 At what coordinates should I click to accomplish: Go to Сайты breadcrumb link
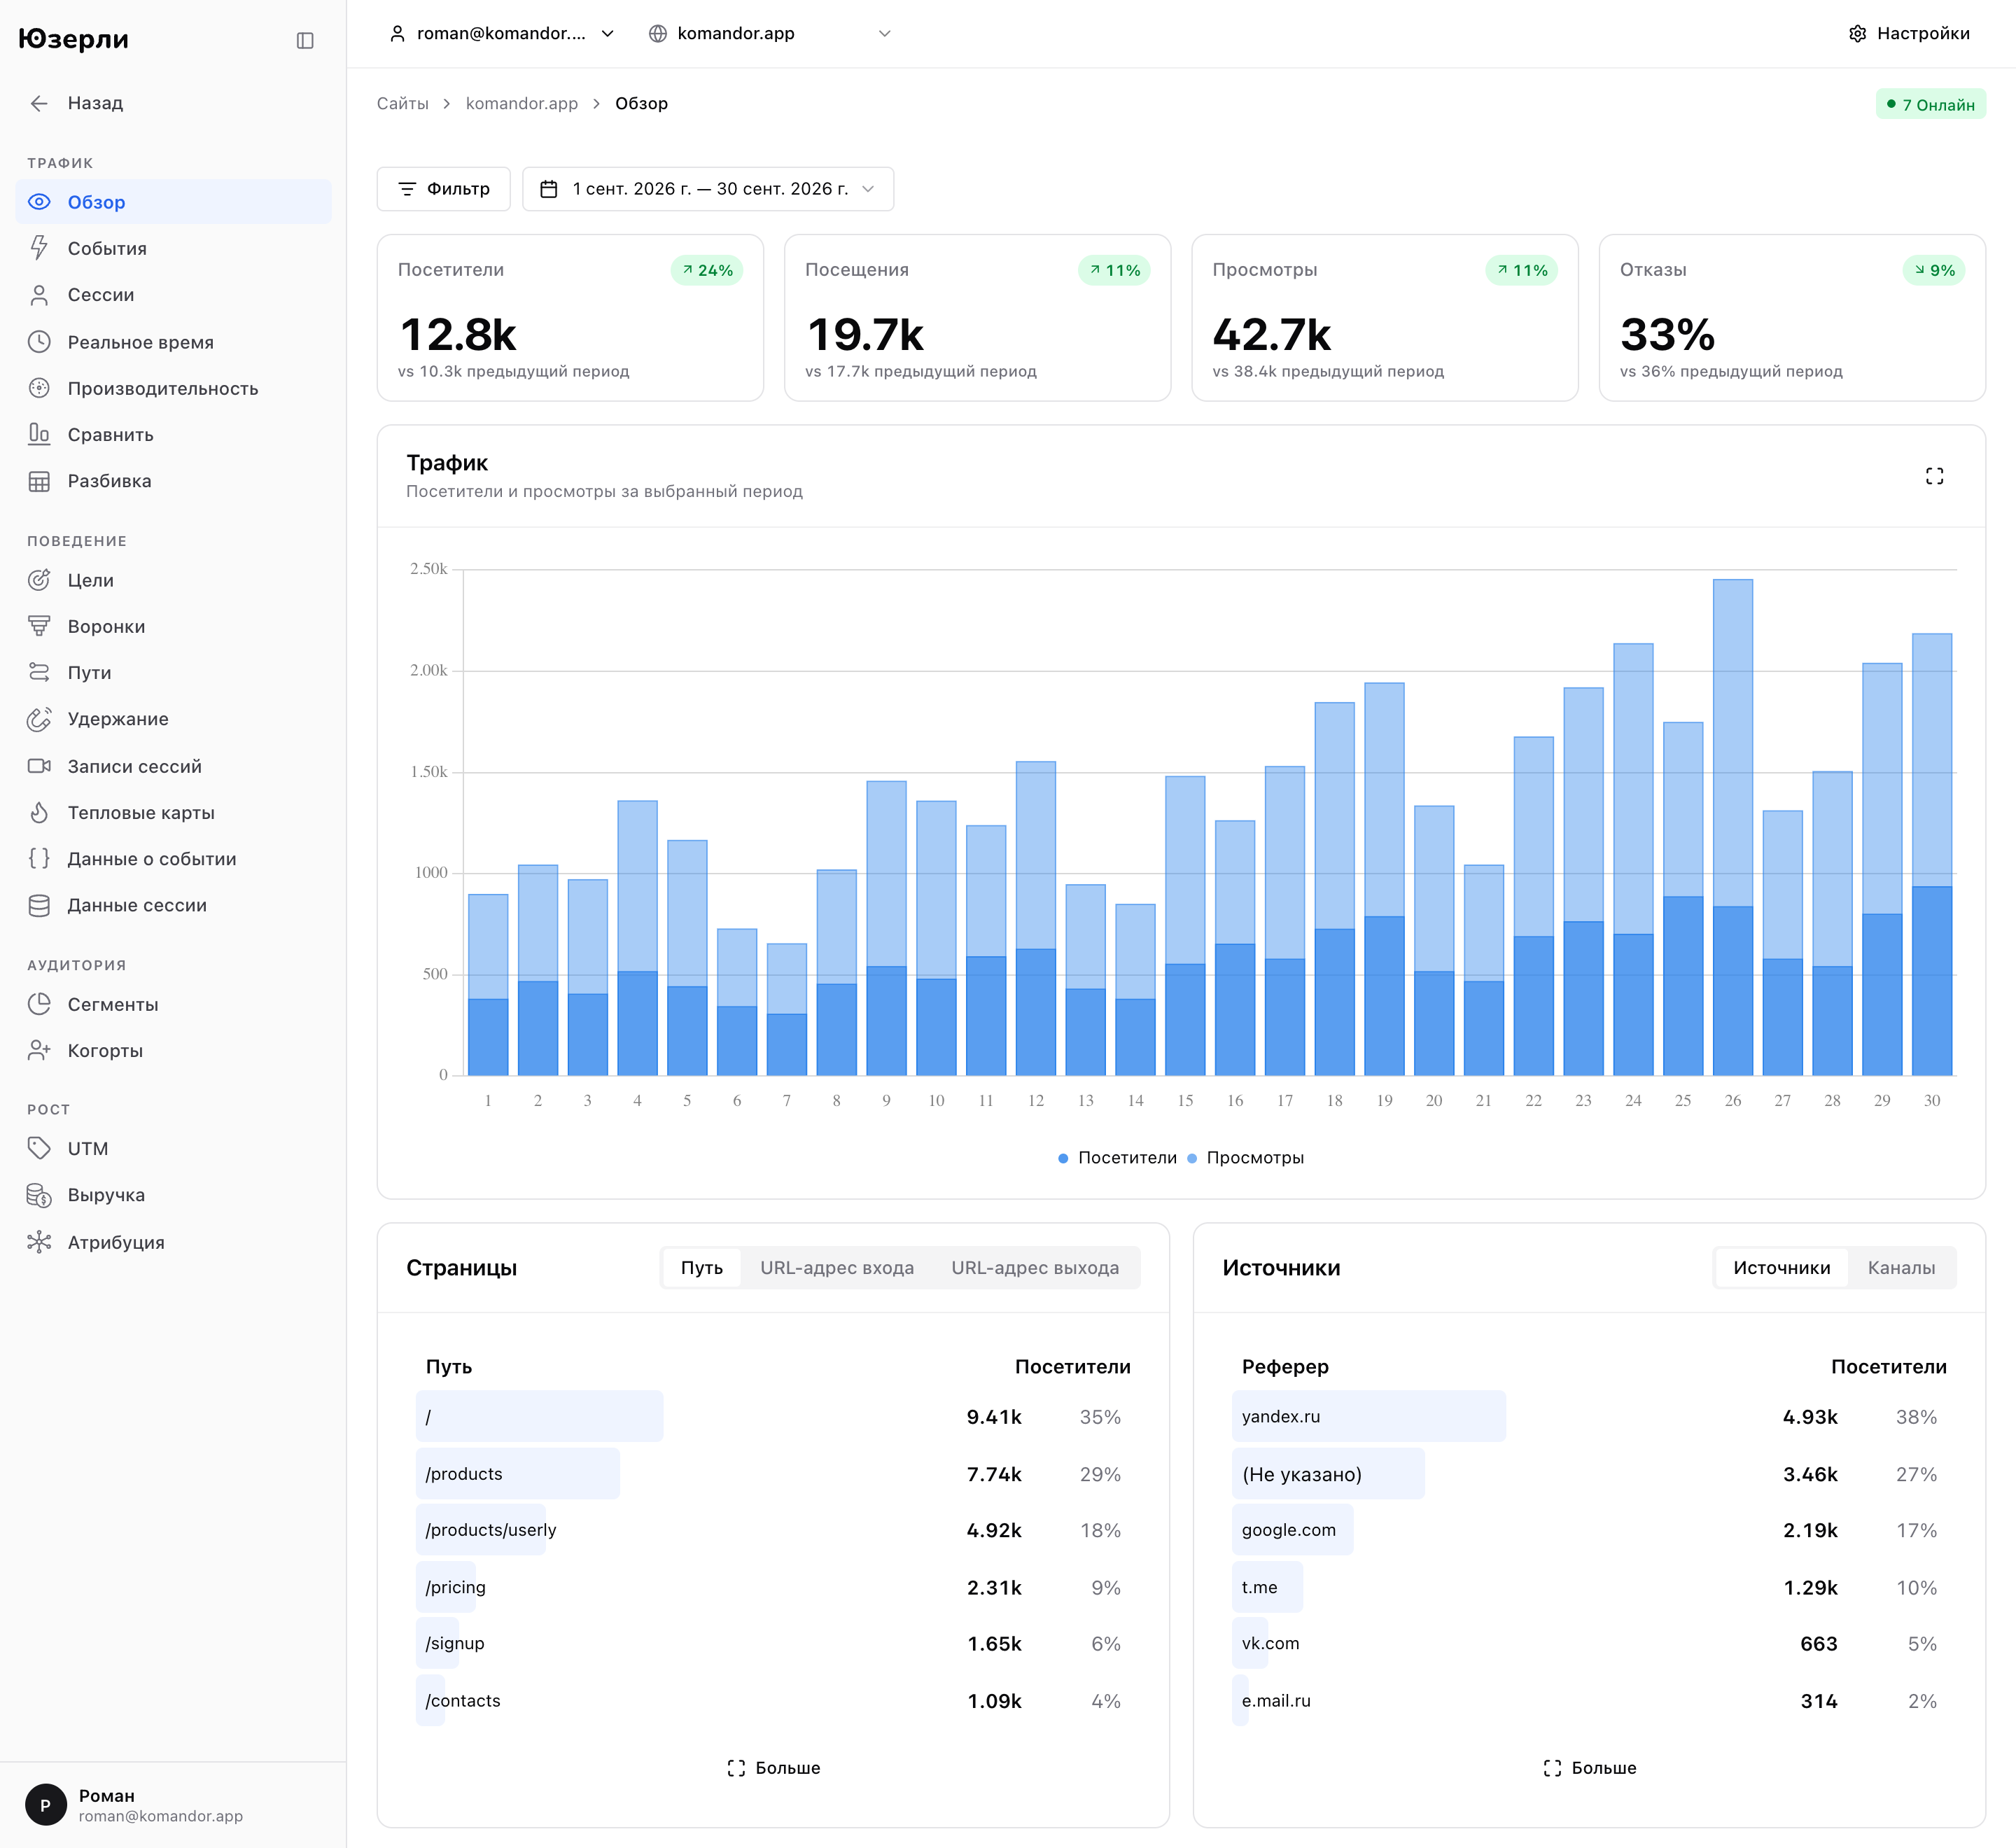pos(402,104)
